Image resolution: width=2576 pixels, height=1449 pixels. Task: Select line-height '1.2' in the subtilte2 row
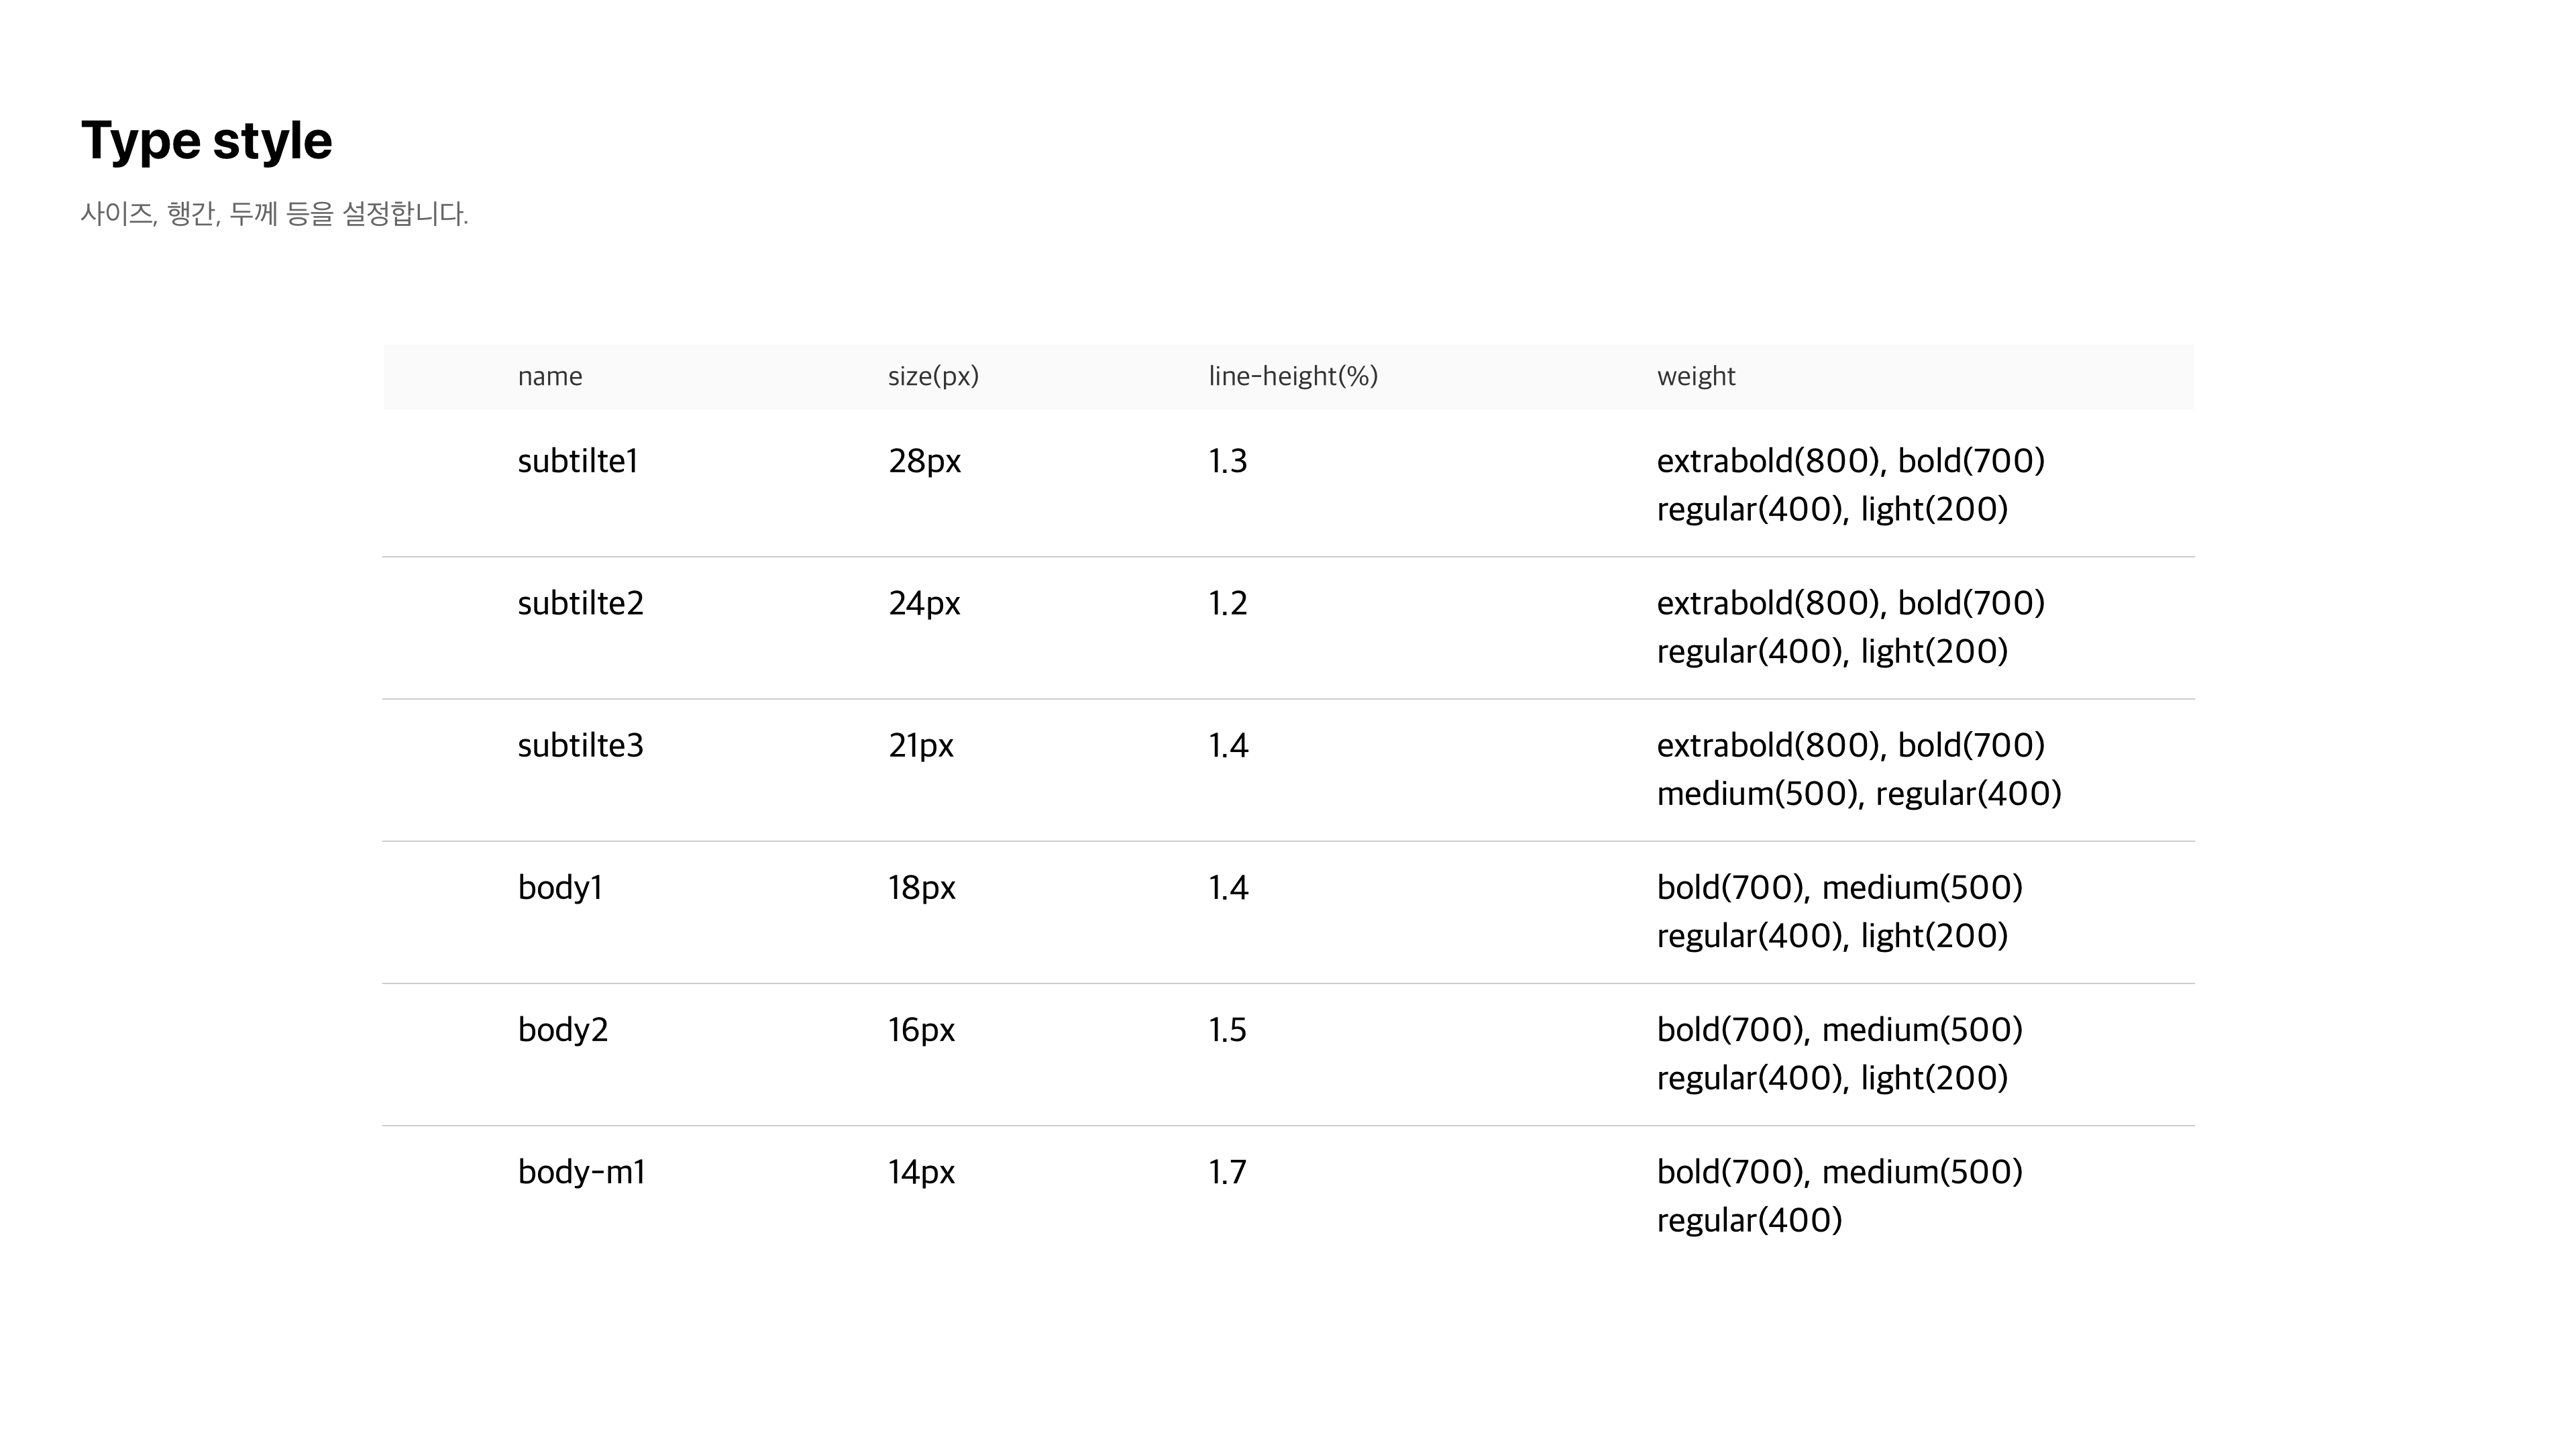1228,603
